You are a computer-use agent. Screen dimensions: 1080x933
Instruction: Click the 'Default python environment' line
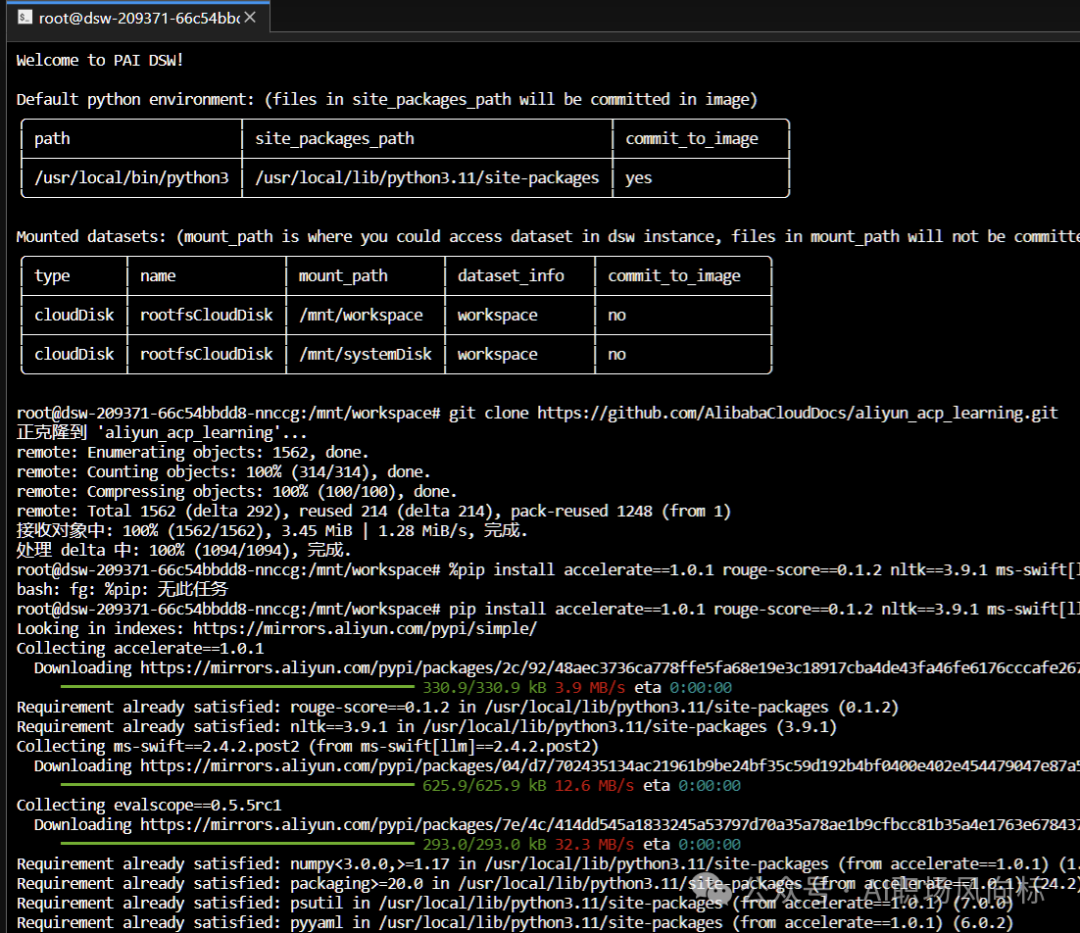pyautogui.click(x=386, y=99)
